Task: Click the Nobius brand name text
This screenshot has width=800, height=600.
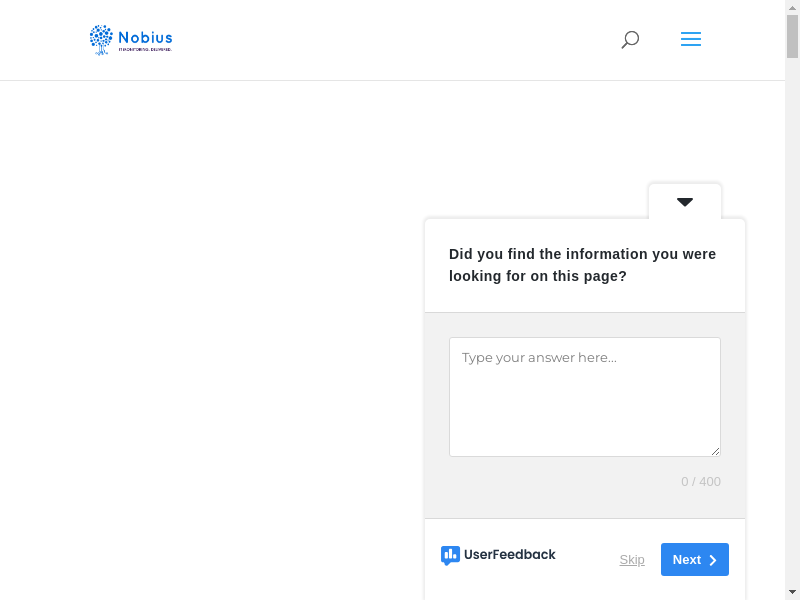Action: click(x=145, y=38)
